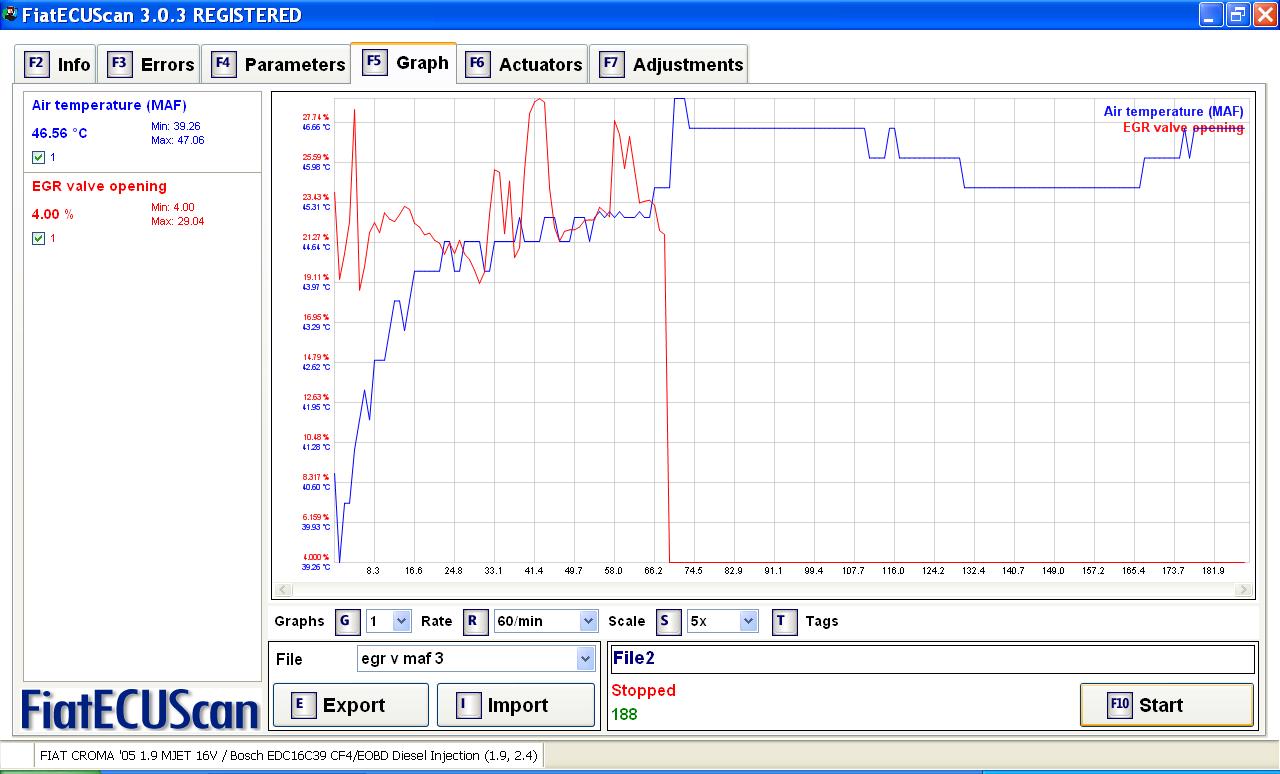The height and width of the screenshot is (774, 1280).
Task: Switch to the Errors tab
Action: [150, 64]
